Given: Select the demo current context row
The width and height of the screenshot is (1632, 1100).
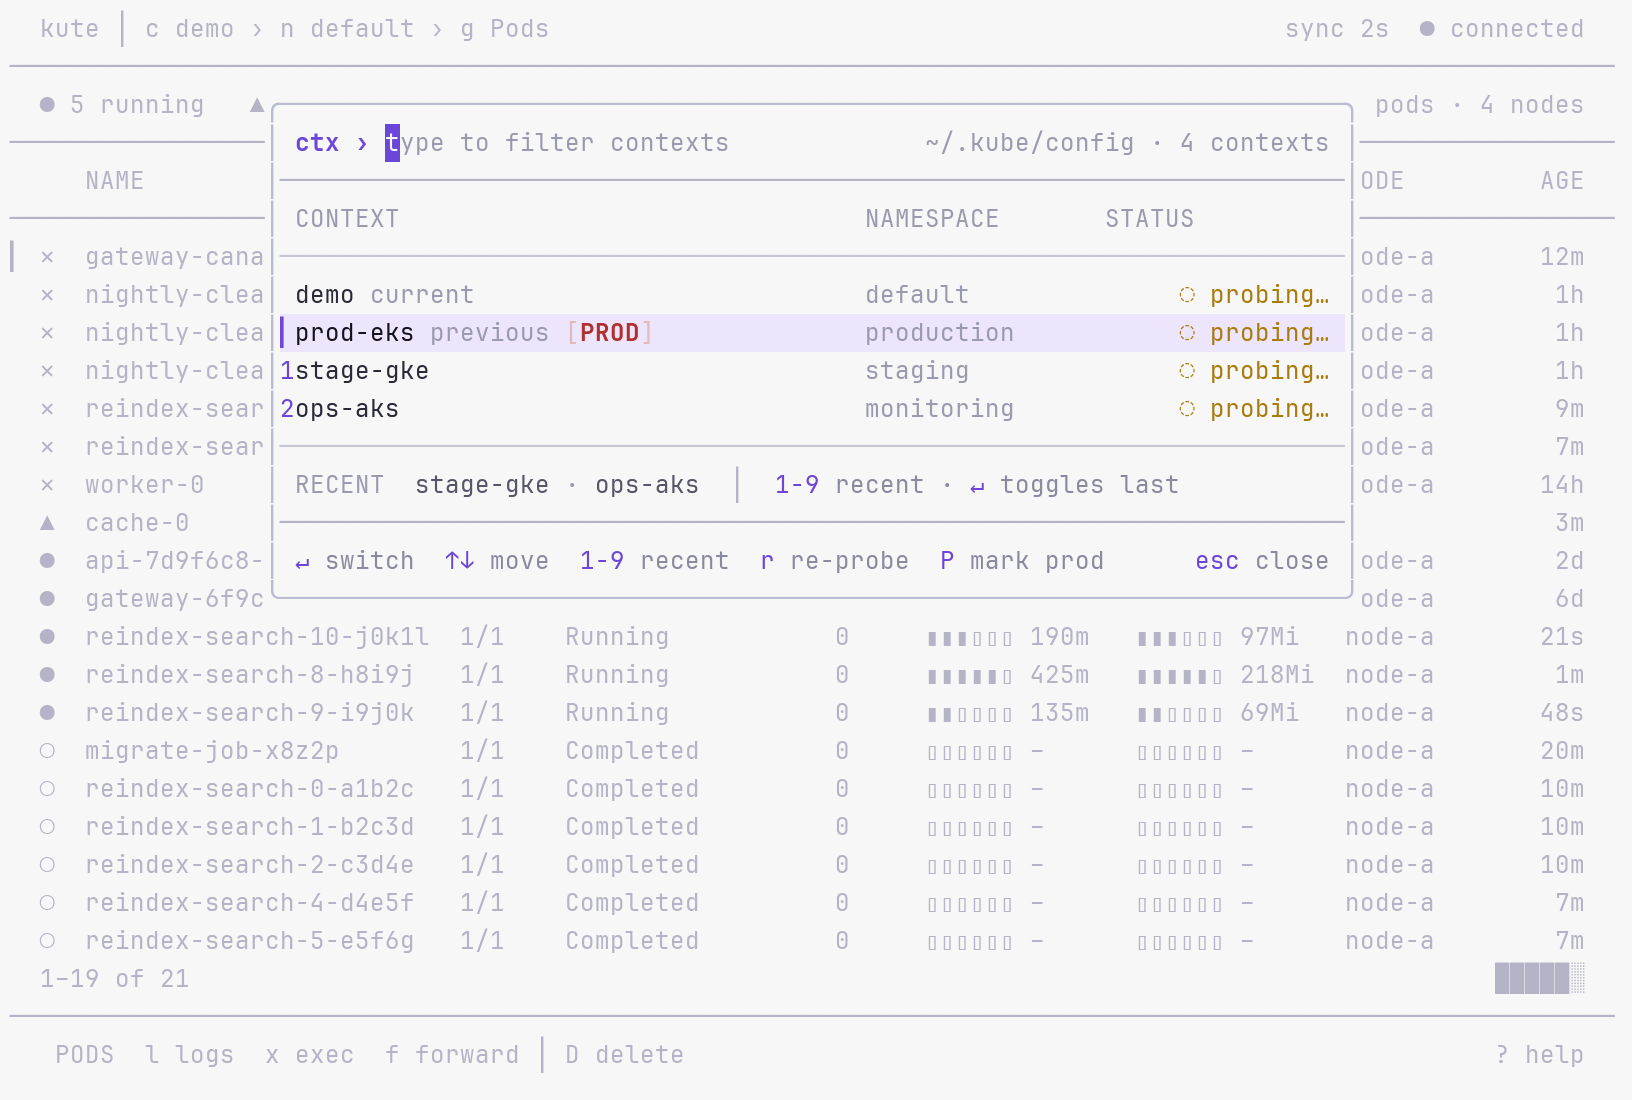Looking at the screenshot, I should pyautogui.click(x=812, y=295).
